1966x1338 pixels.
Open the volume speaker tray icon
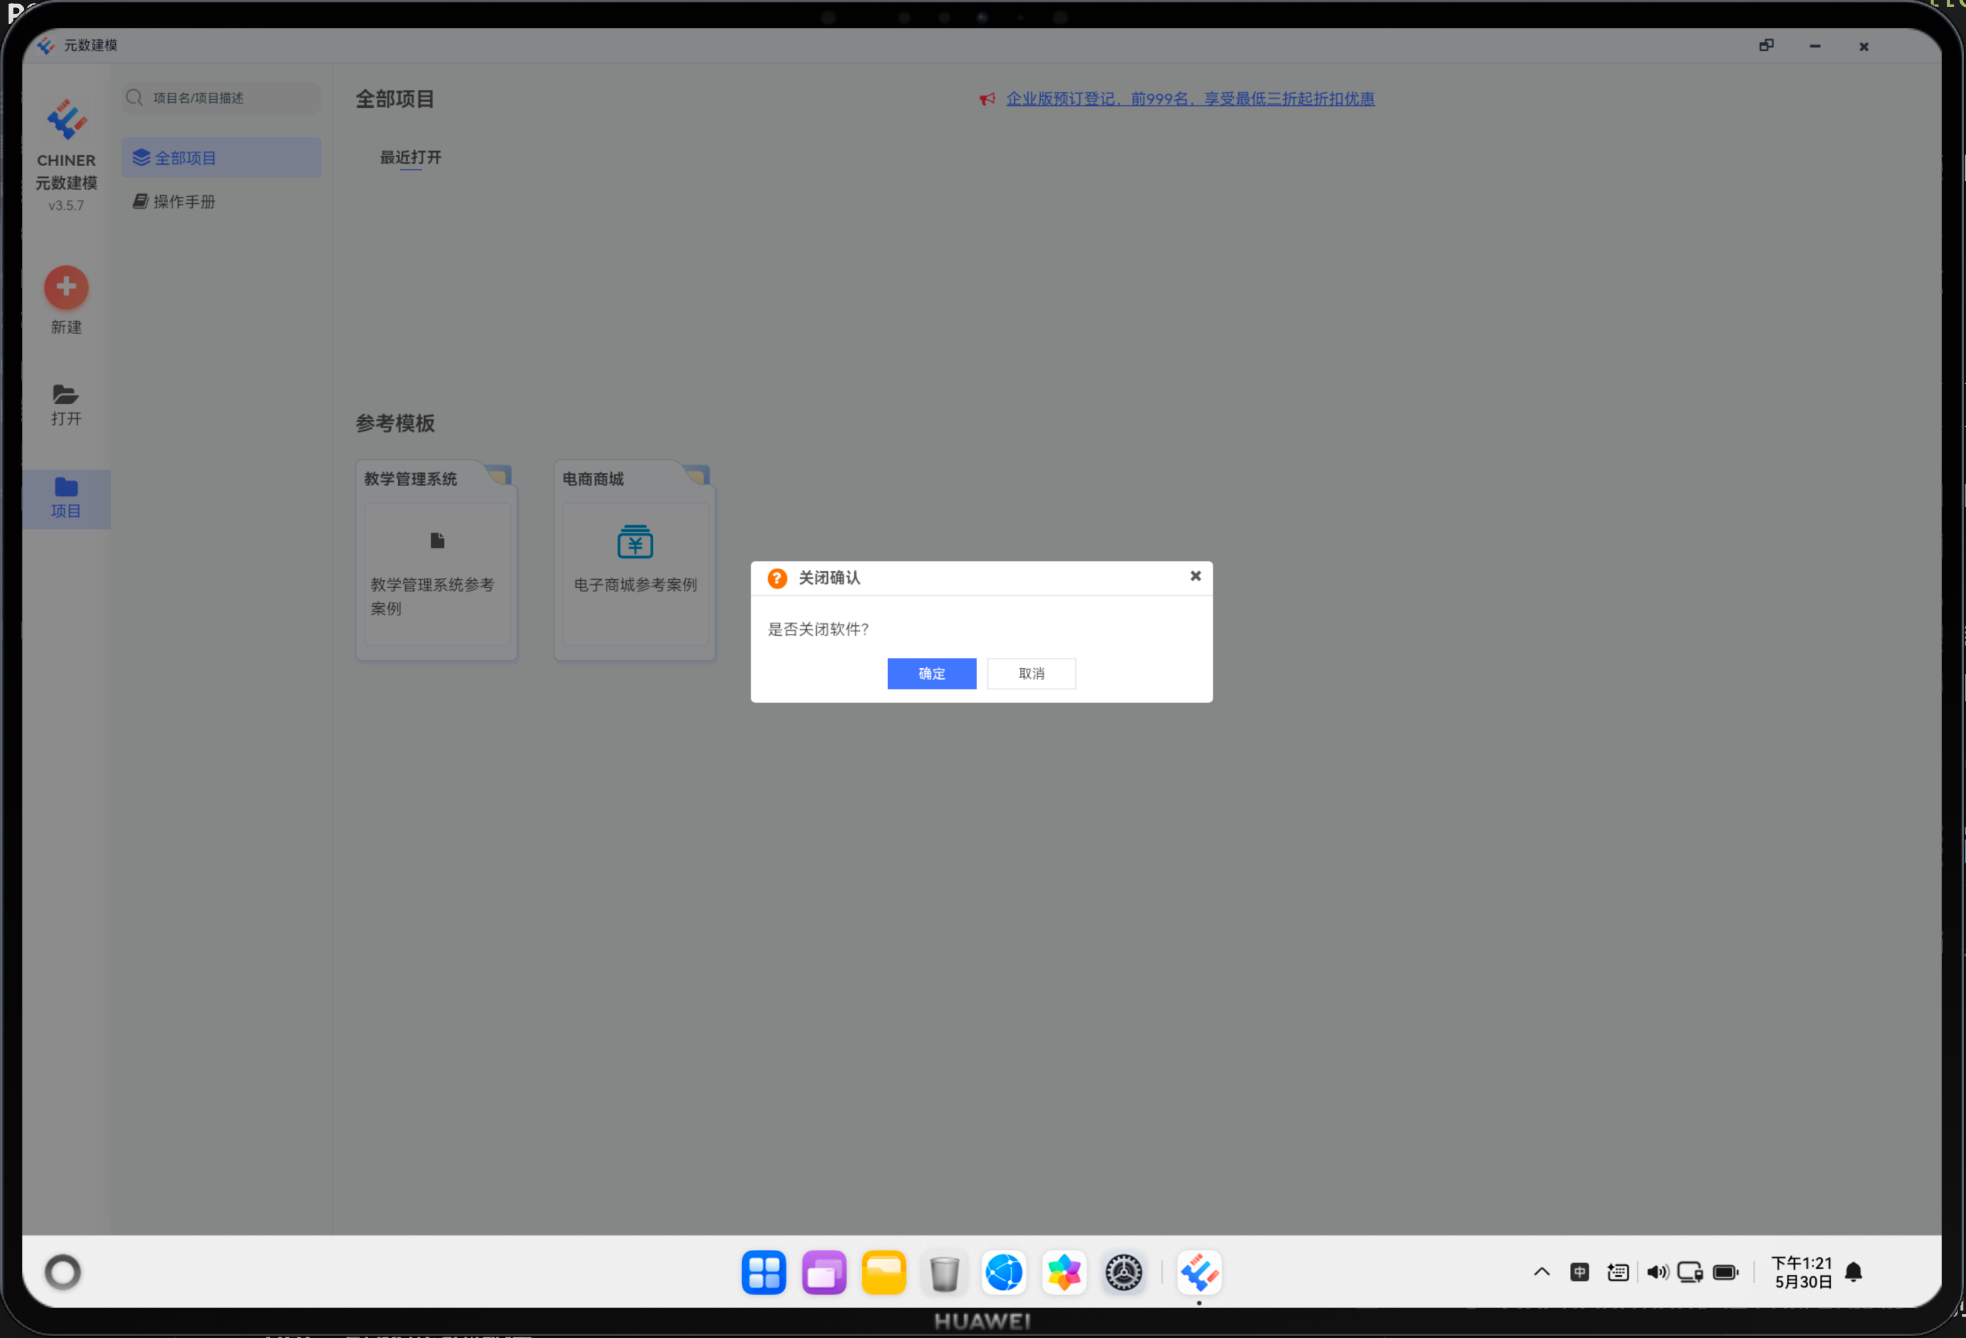click(x=1657, y=1272)
